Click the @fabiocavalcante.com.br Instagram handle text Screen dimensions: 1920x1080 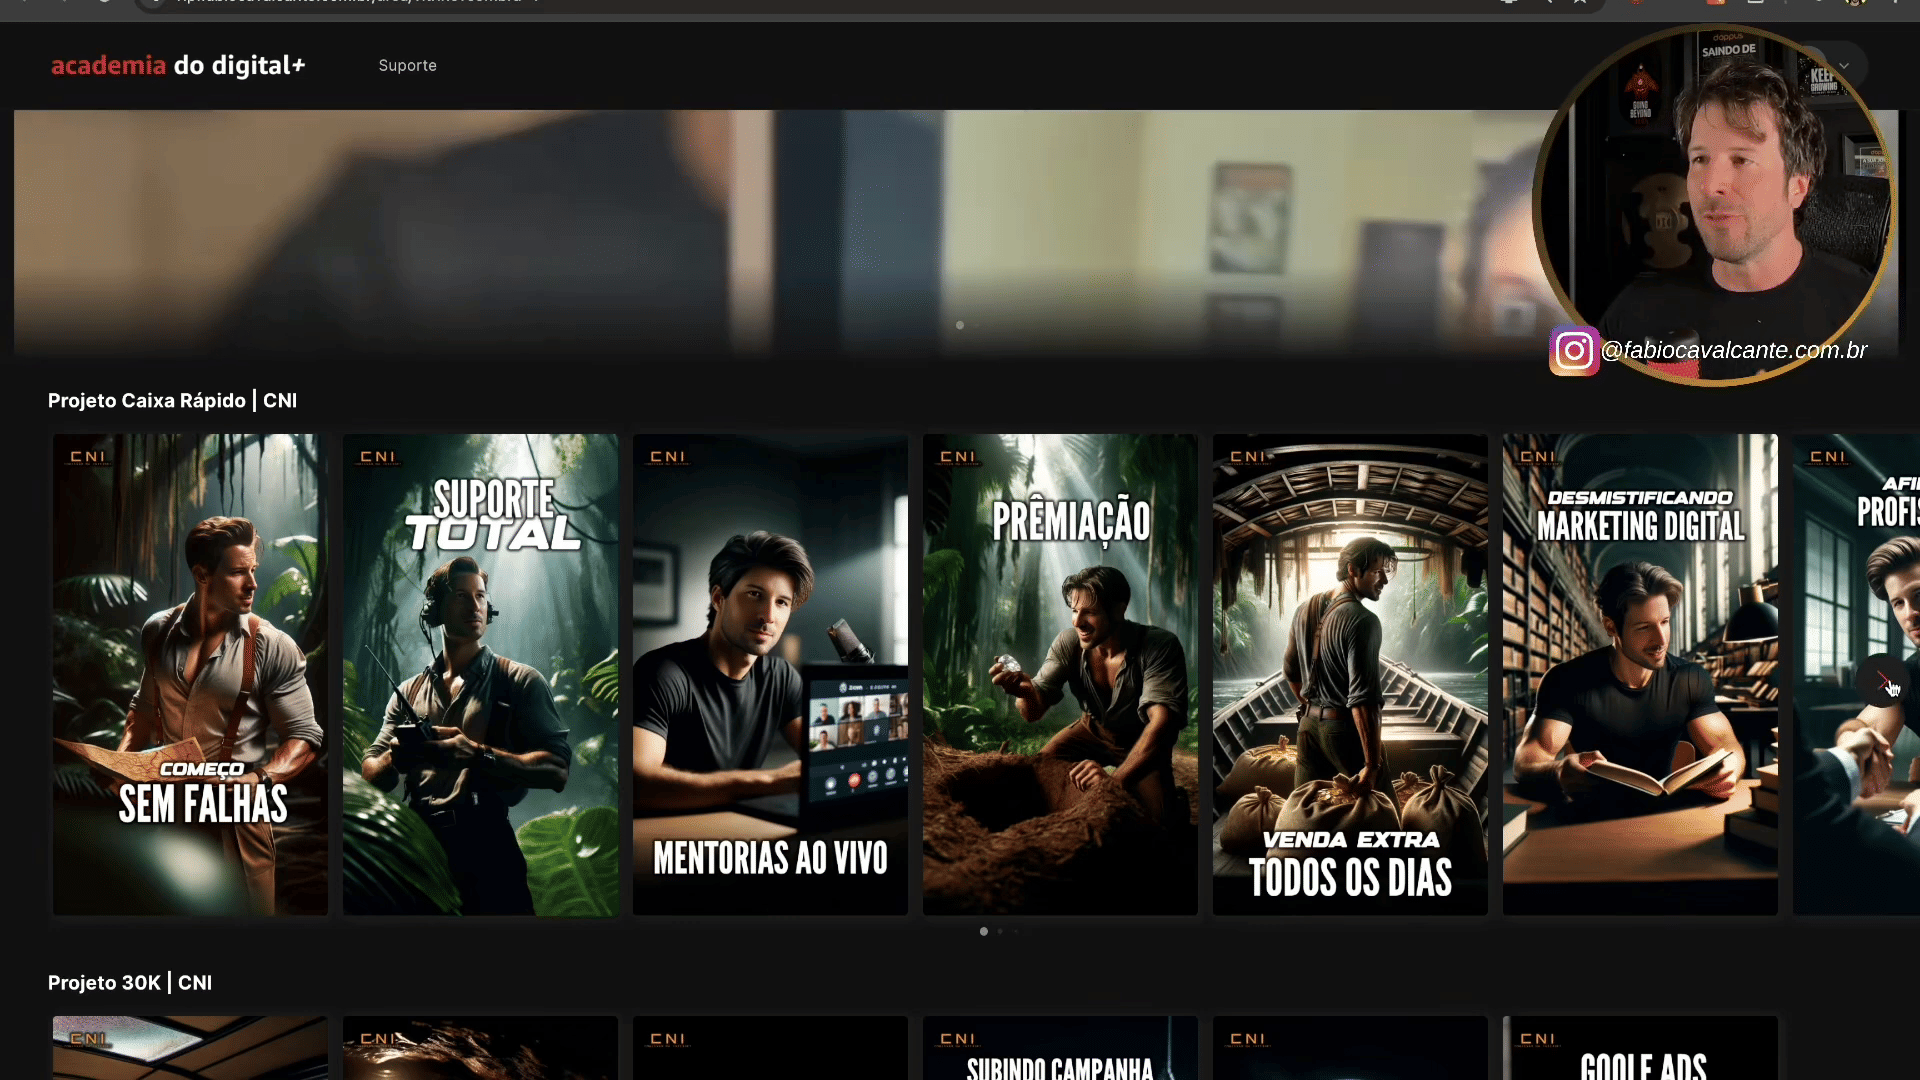pos(1733,351)
